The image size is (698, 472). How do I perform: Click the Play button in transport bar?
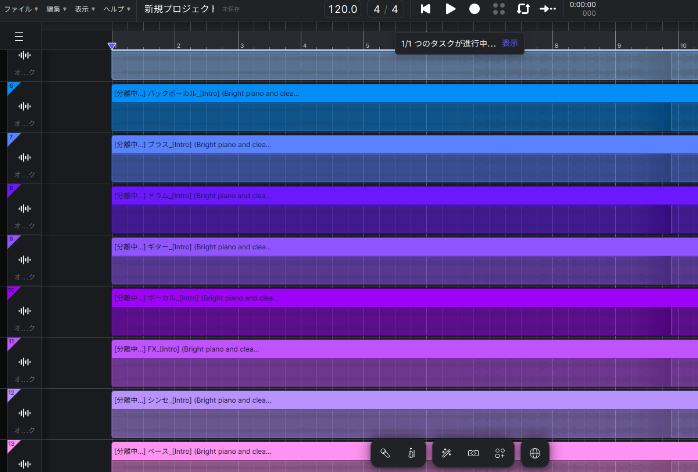pos(450,9)
